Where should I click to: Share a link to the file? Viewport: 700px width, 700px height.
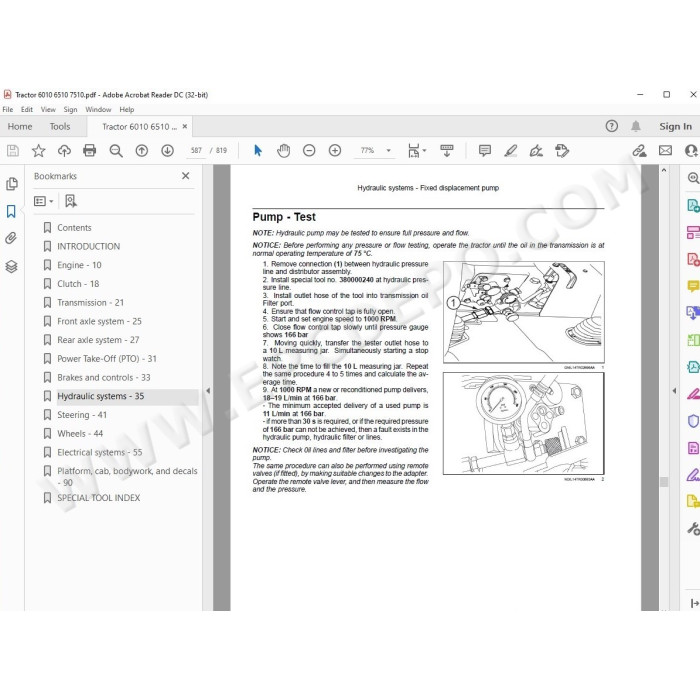tap(639, 151)
